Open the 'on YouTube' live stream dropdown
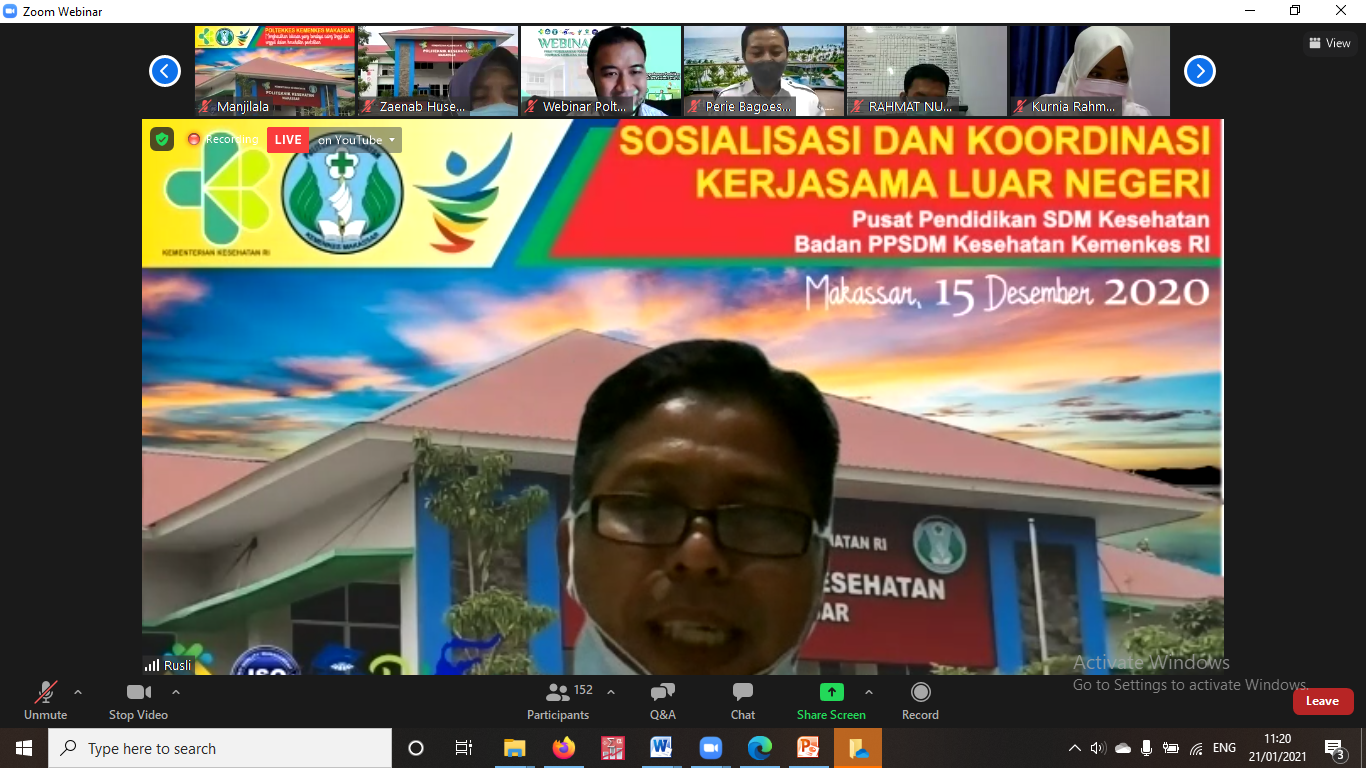Image resolution: width=1366 pixels, height=768 pixels. 356,140
